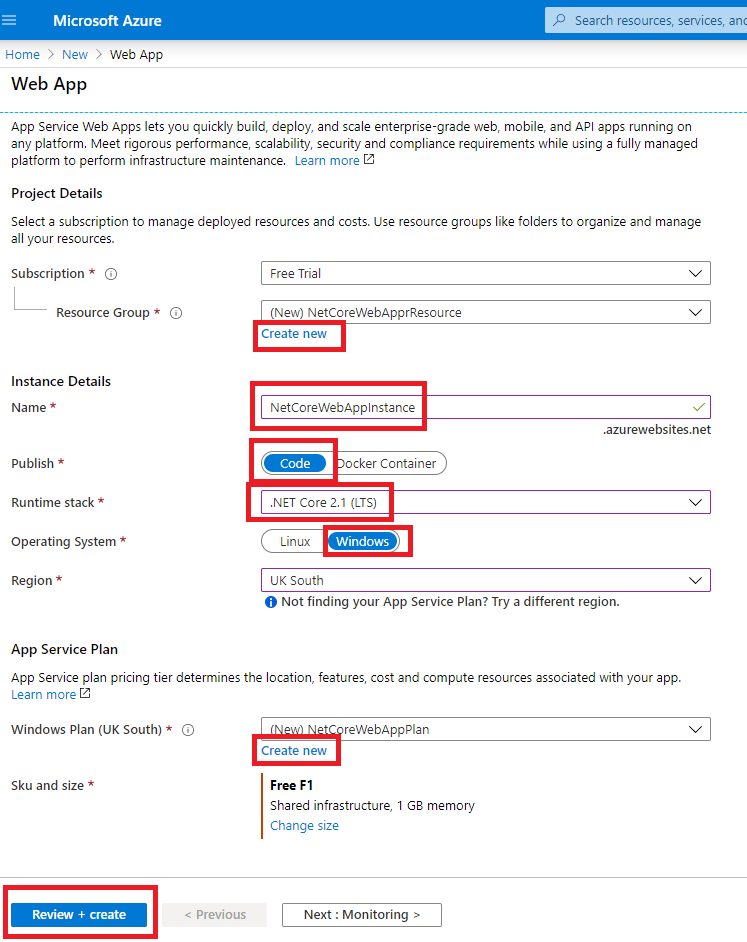Navigate to New in breadcrumb
Screen dimensions: 747x942
coord(75,55)
